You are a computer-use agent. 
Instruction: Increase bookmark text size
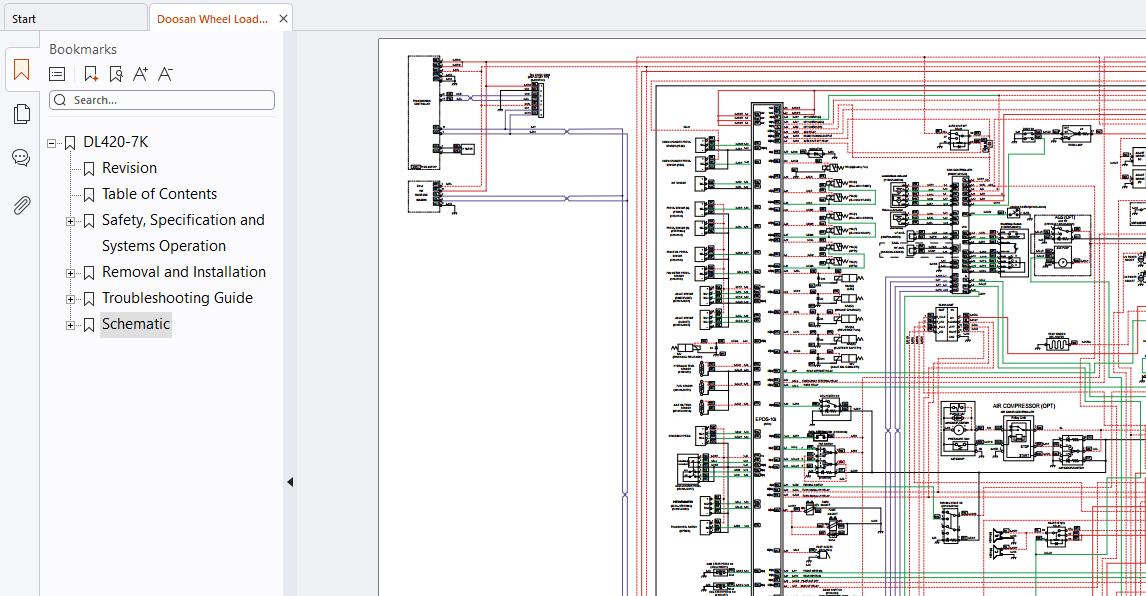(x=140, y=74)
